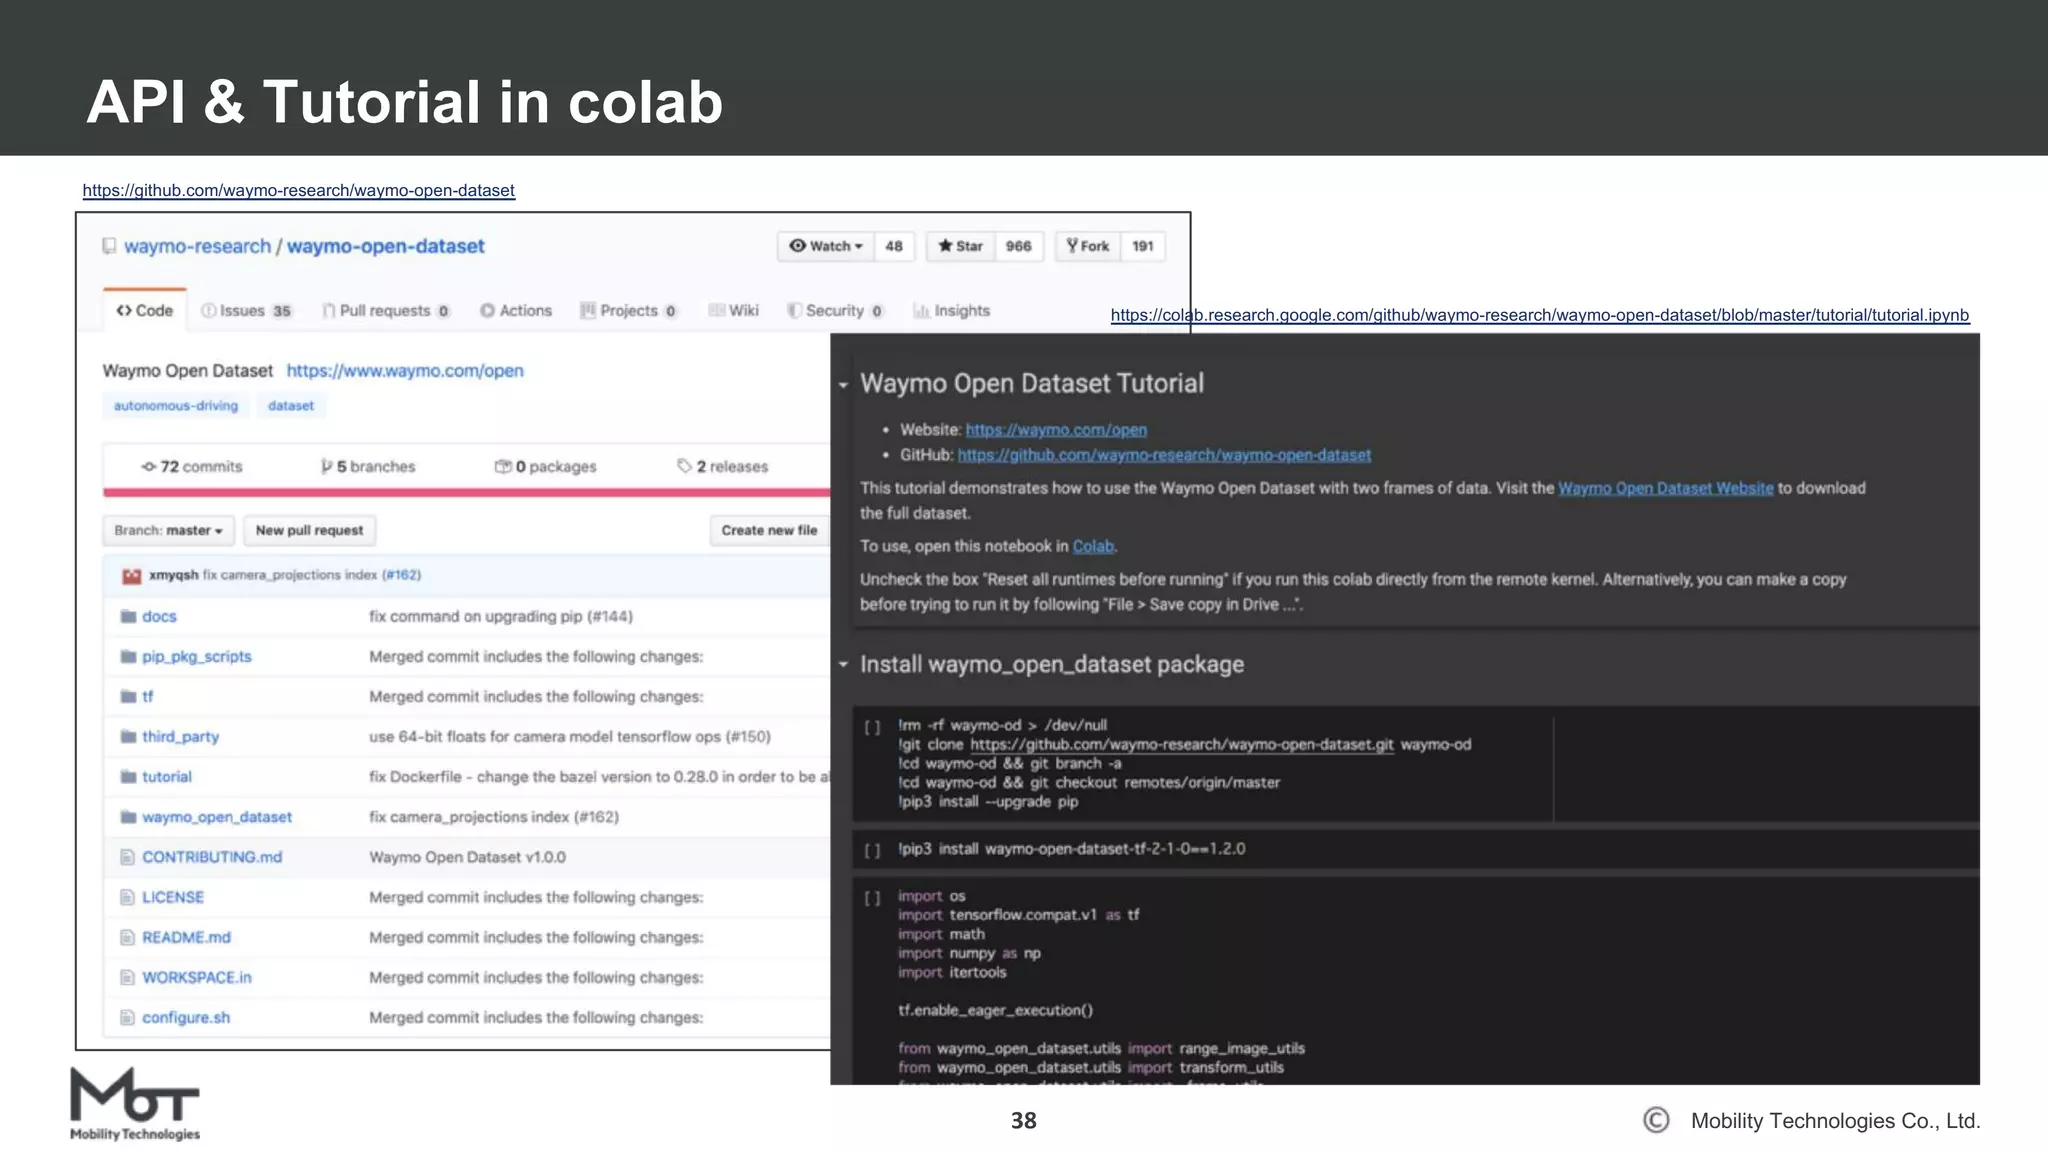The height and width of the screenshot is (1152, 2048).
Task: Click the tutorial folder icon
Action: click(x=128, y=777)
